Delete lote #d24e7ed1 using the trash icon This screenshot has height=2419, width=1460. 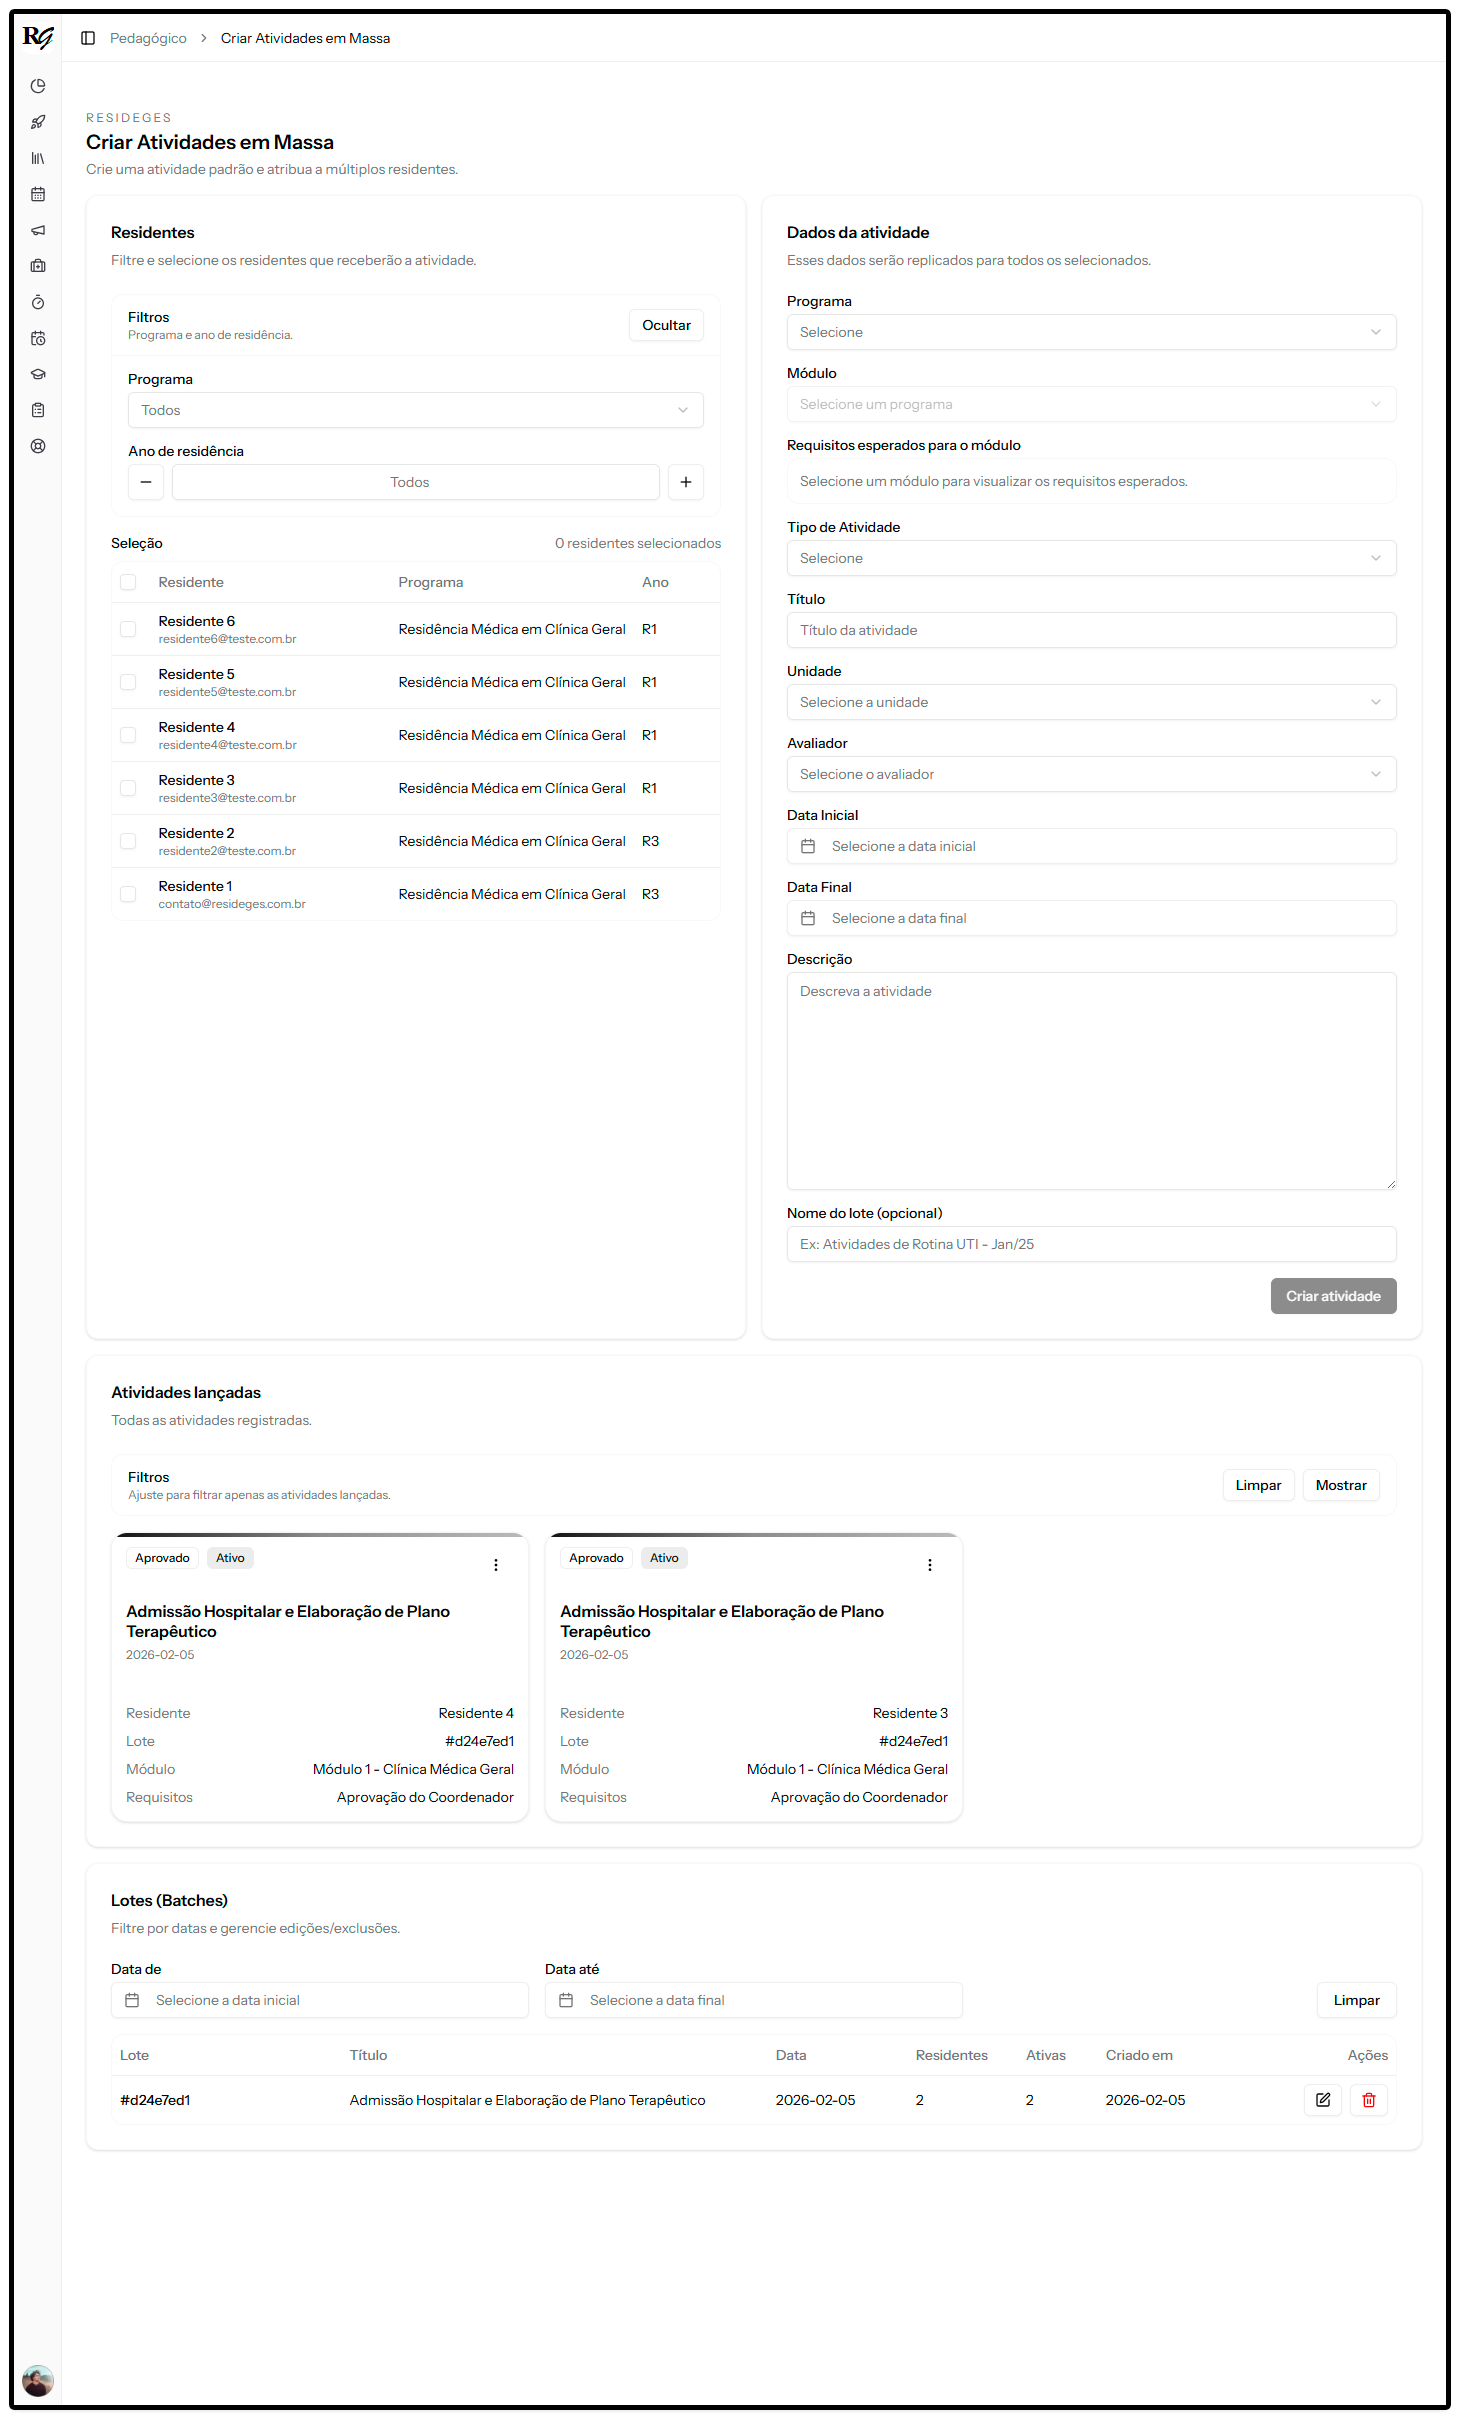coord(1368,2099)
